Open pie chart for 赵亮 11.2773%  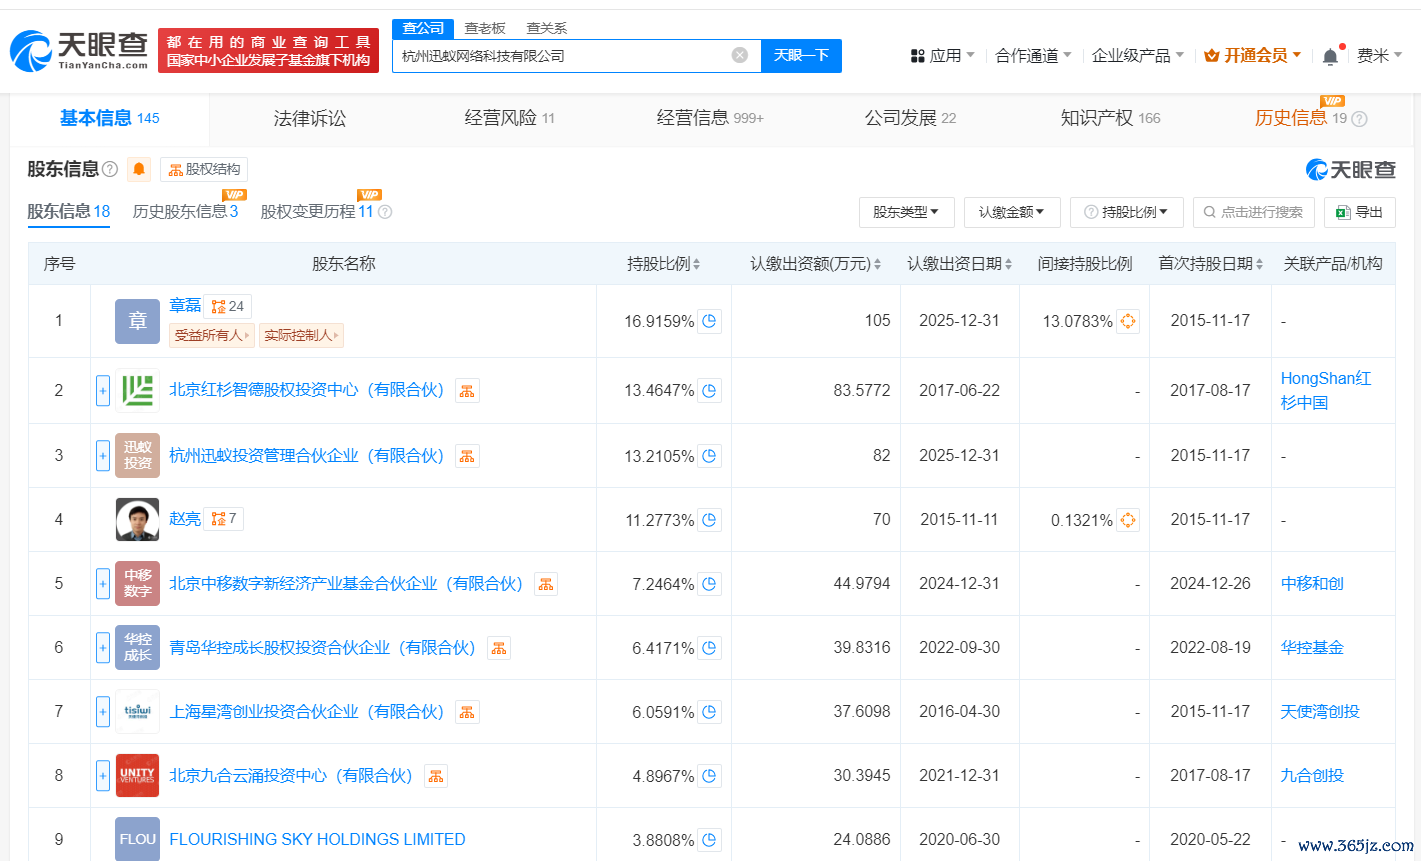(x=709, y=520)
